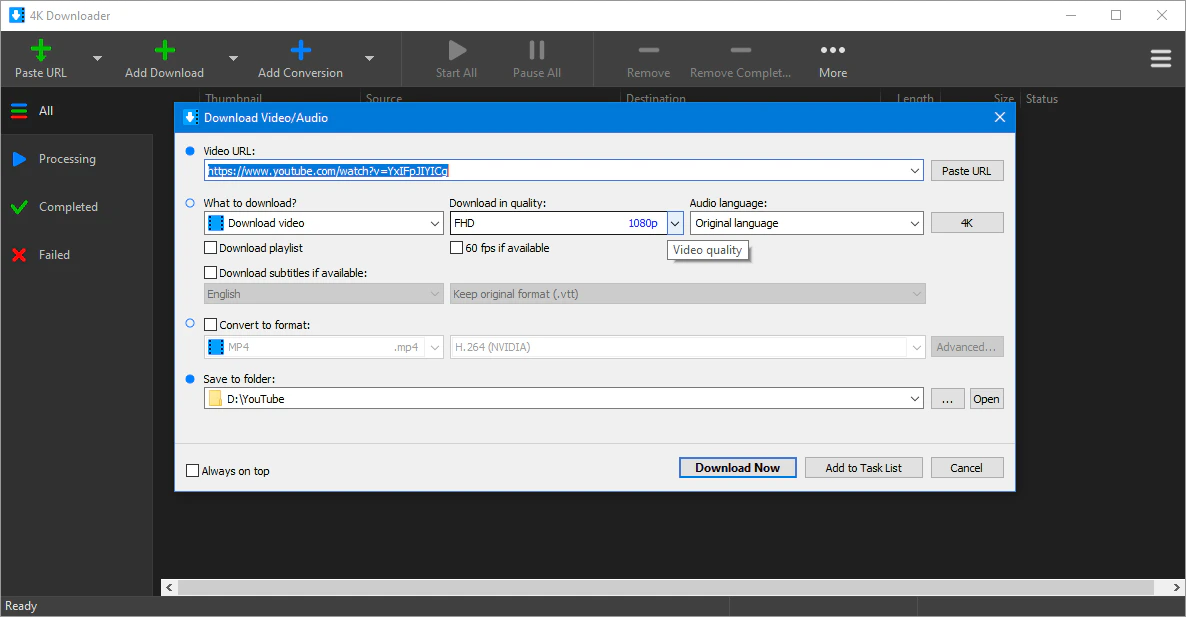Click the horizontal scrollbar at the bottom
Viewport: 1186px width, 617px height.
click(670, 588)
